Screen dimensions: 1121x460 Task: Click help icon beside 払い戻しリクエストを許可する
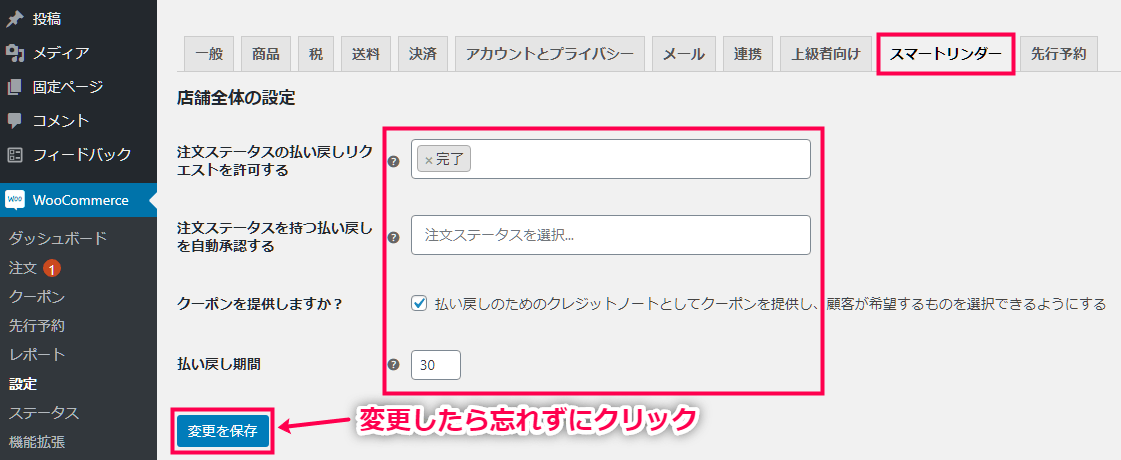[x=392, y=161]
